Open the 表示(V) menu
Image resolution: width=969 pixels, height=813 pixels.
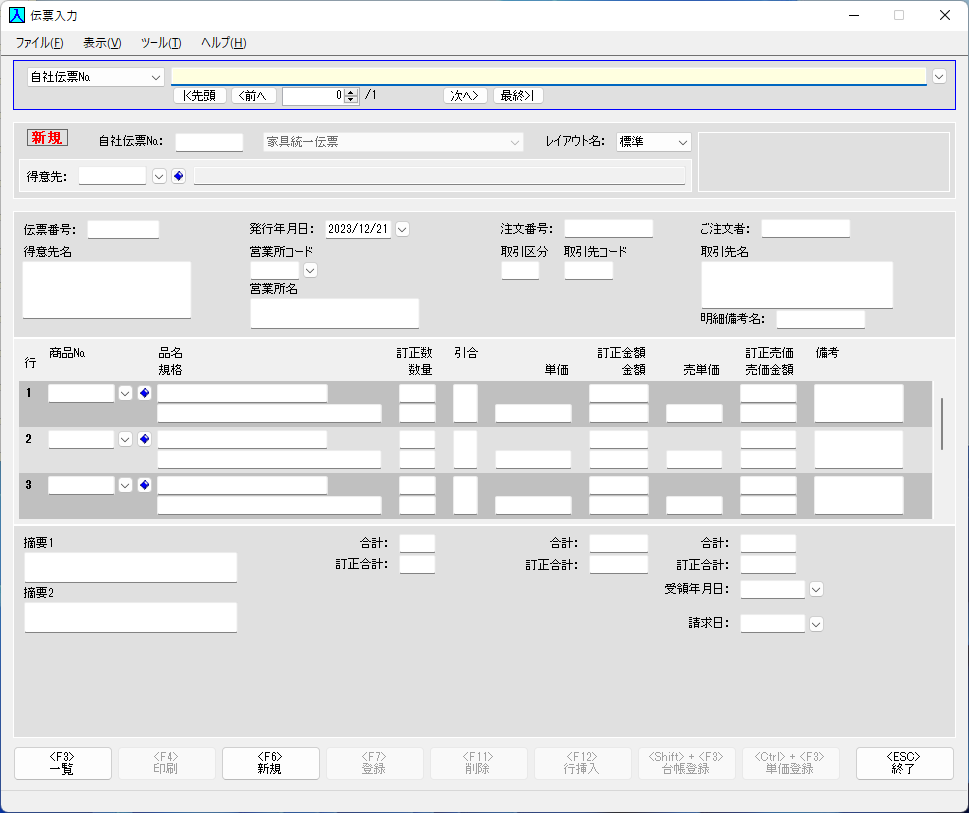[x=102, y=43]
